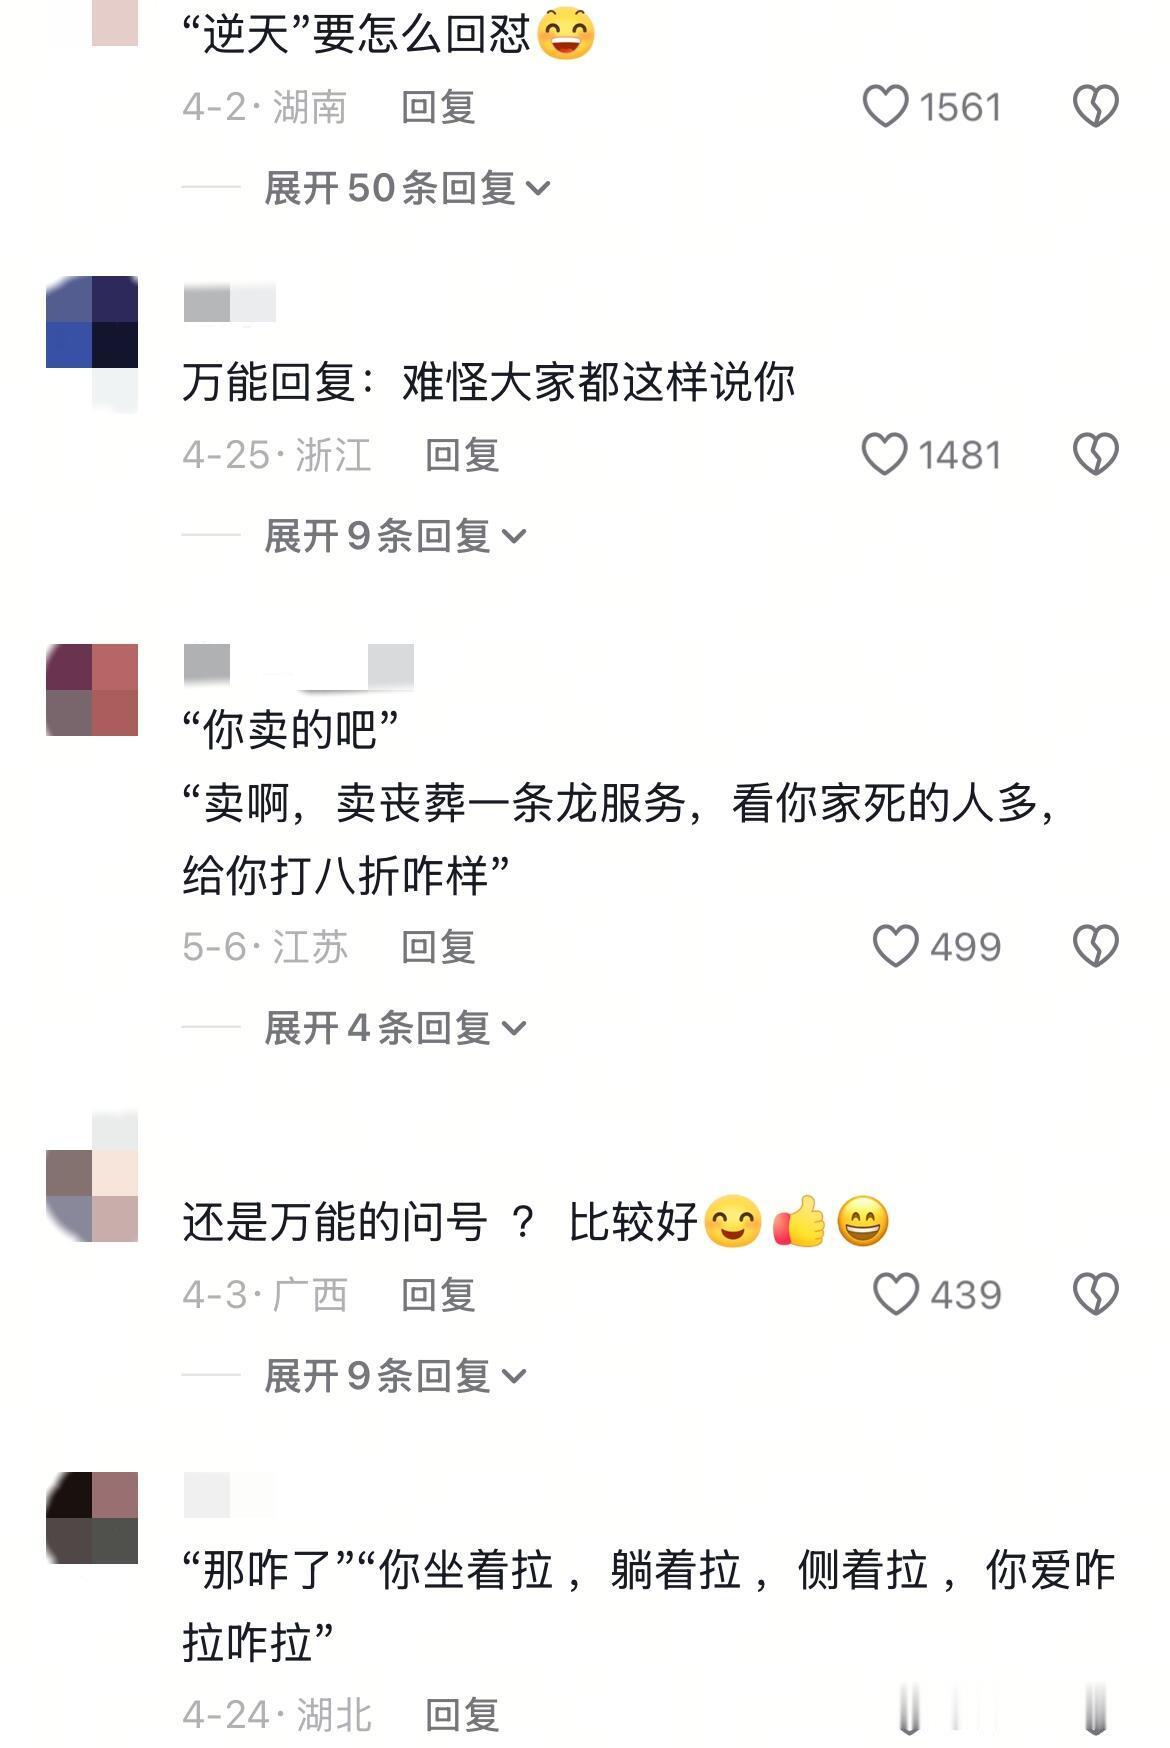1170x1748 pixels.
Task: Open blue avatar of 万能回复 commenter
Action: [x=92, y=322]
